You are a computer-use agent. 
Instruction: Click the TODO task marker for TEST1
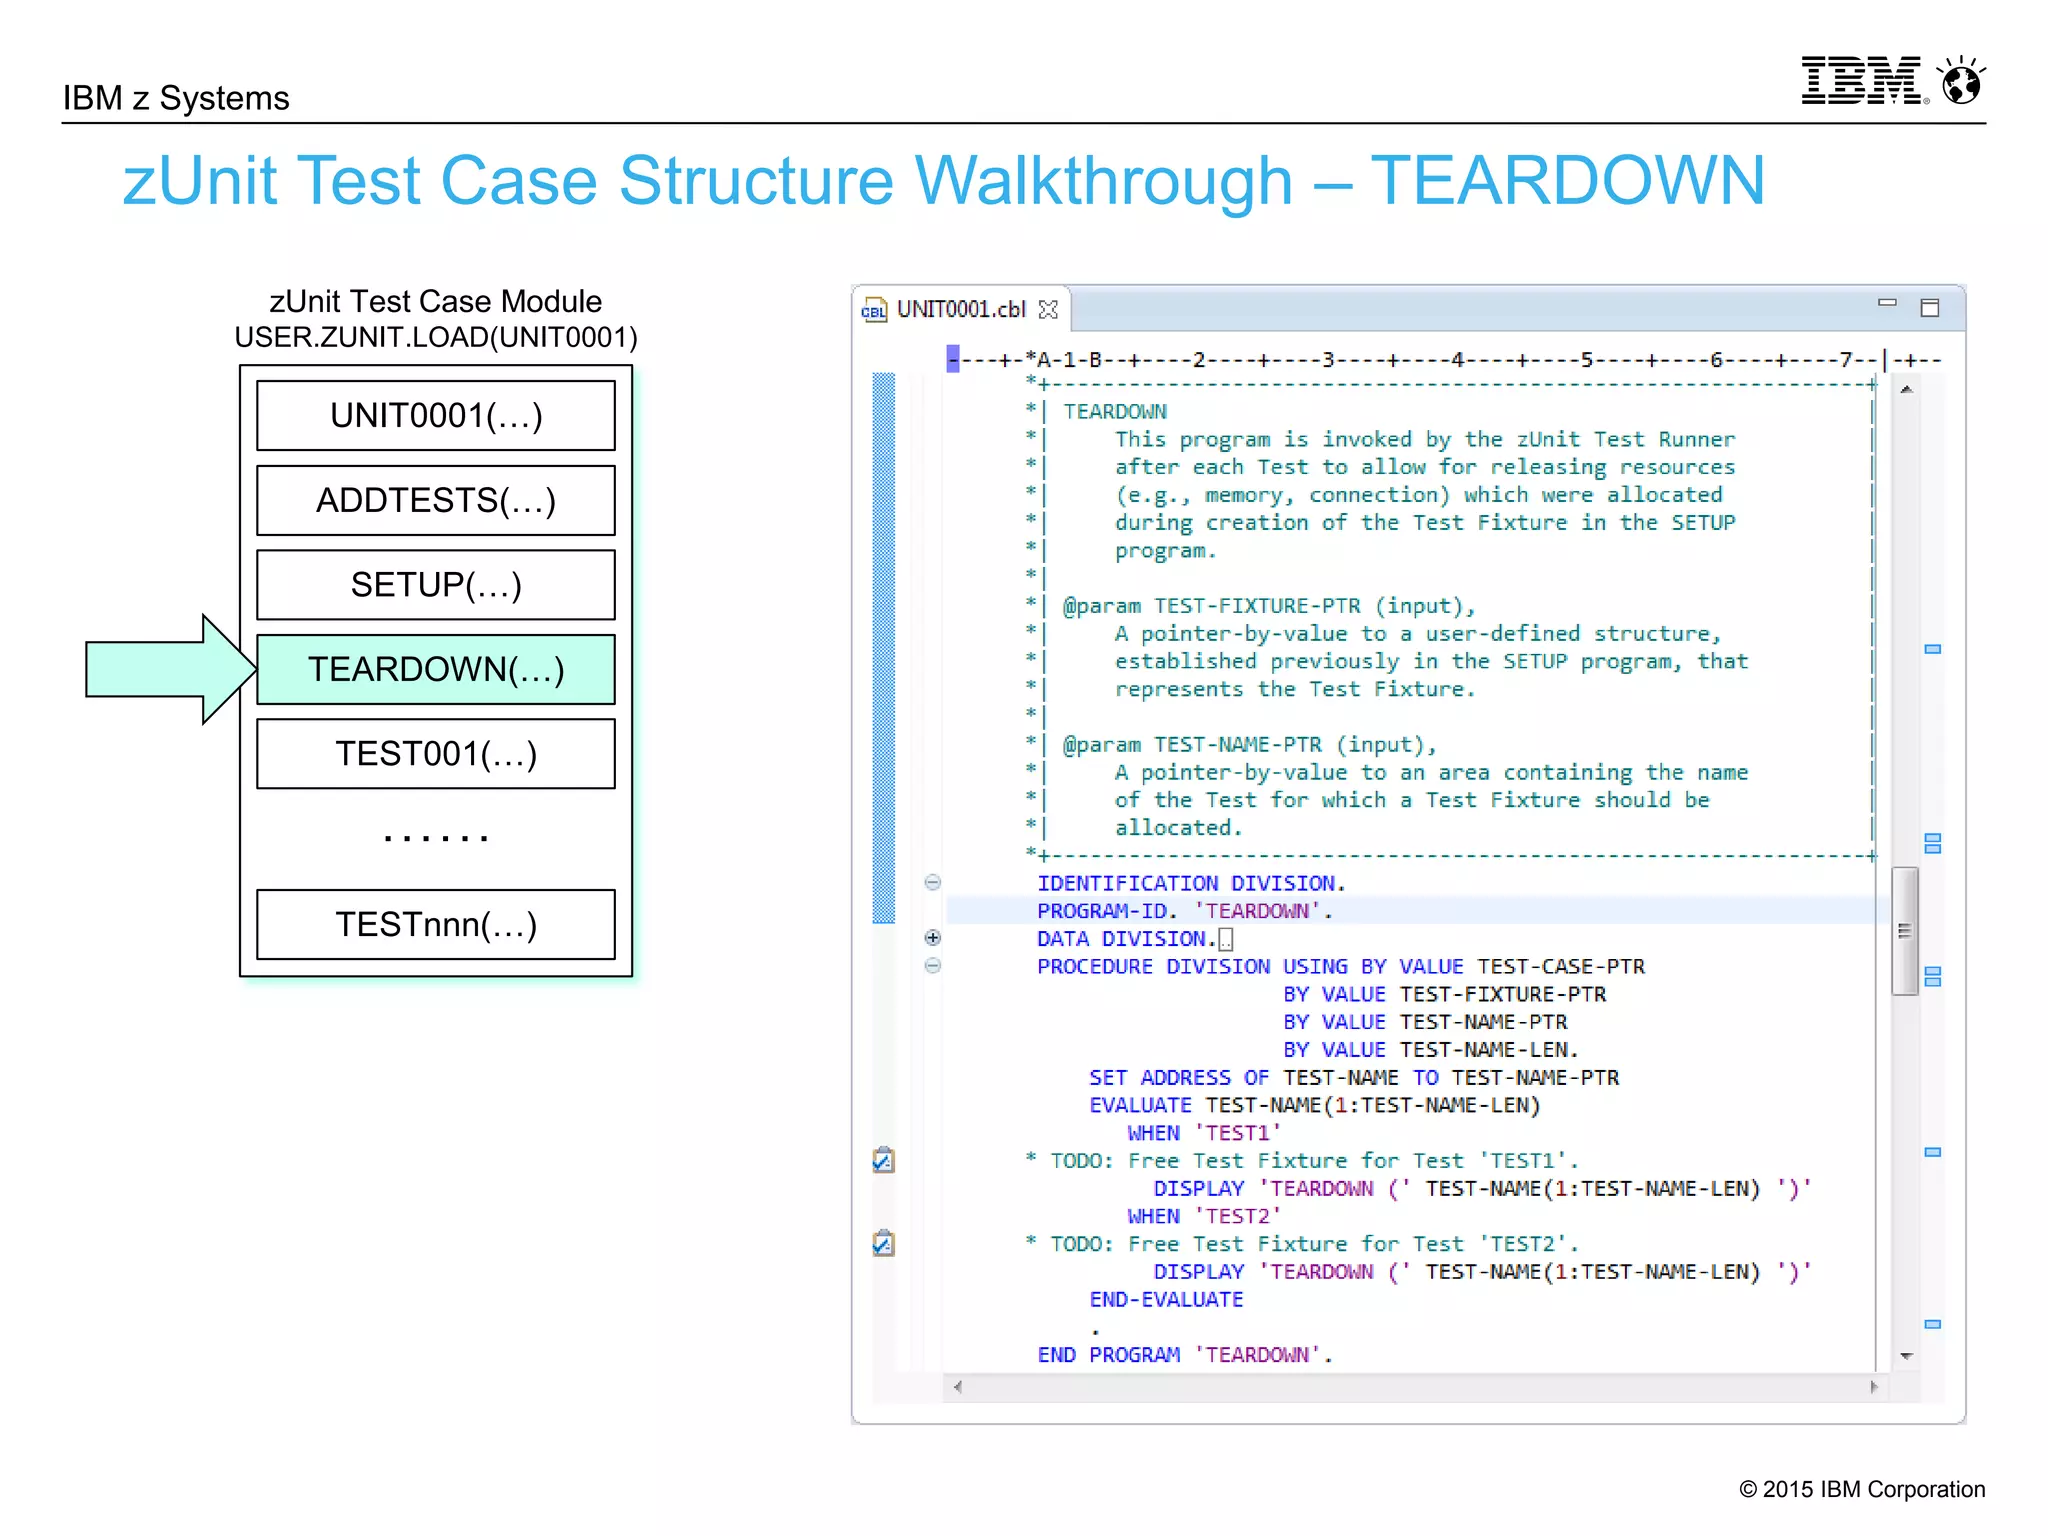pyautogui.click(x=883, y=1160)
